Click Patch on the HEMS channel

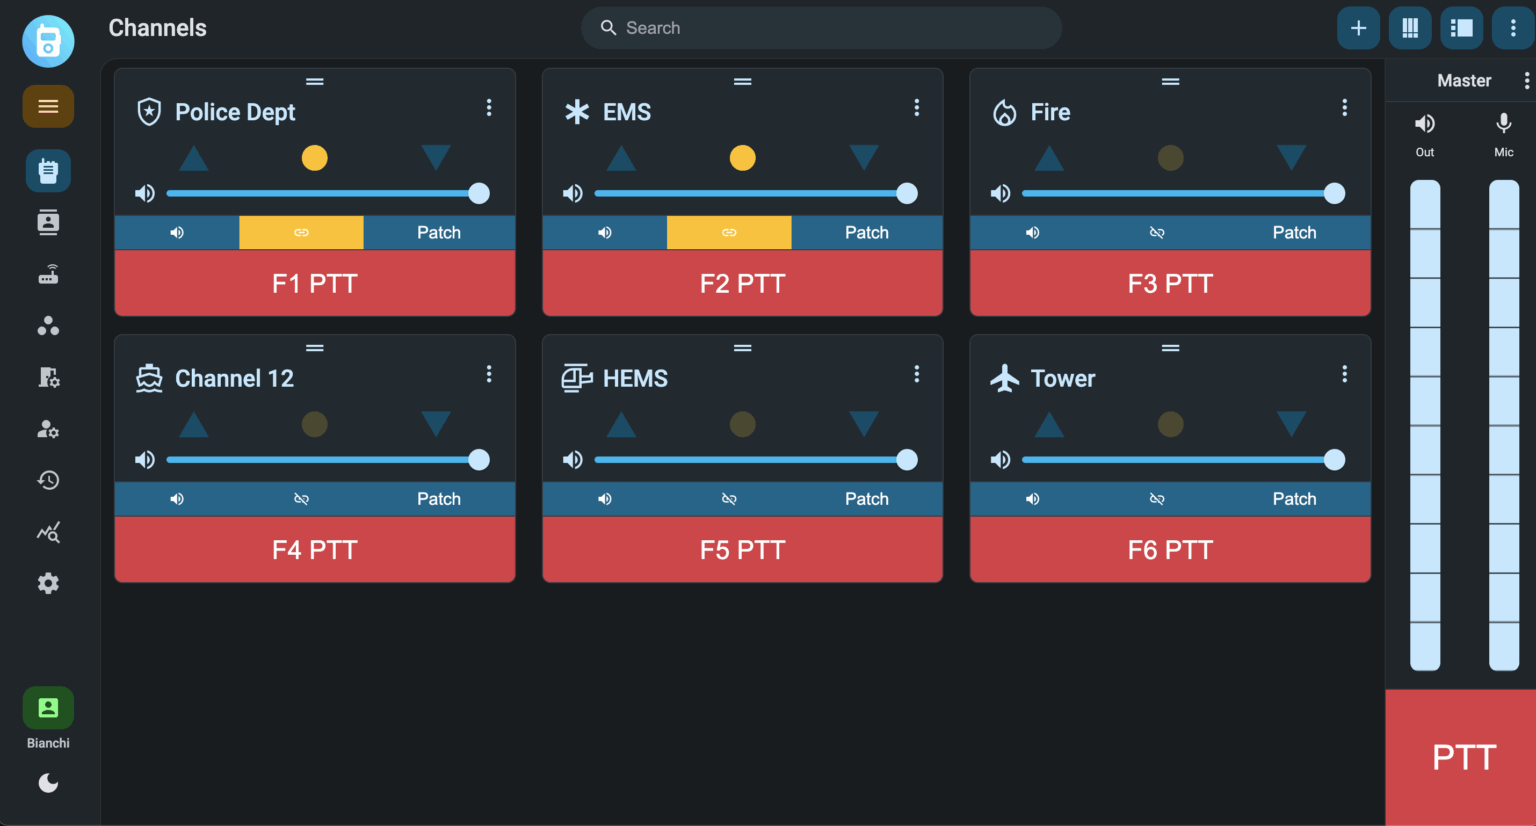tap(866, 499)
